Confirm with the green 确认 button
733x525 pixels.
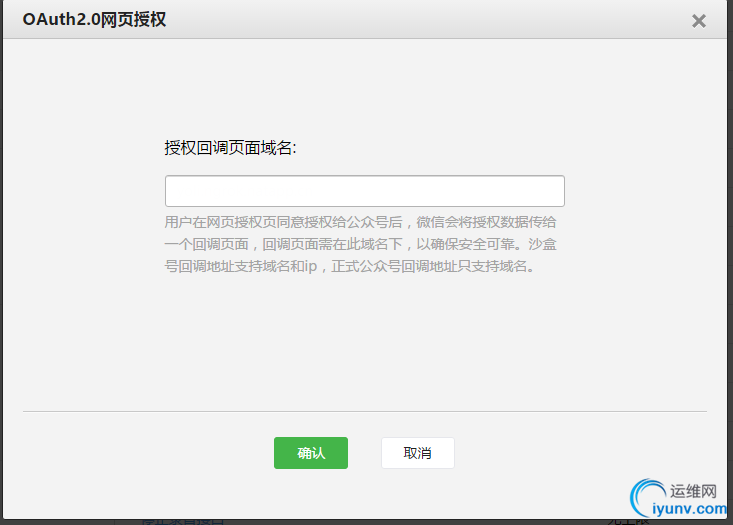[x=311, y=453]
